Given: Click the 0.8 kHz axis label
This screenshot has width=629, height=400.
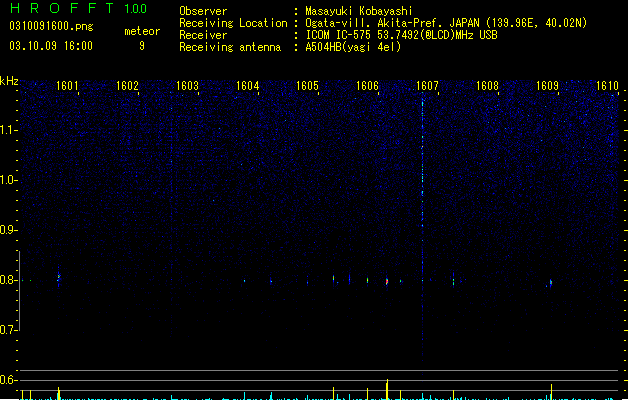Looking at the screenshot, I should (8, 280).
